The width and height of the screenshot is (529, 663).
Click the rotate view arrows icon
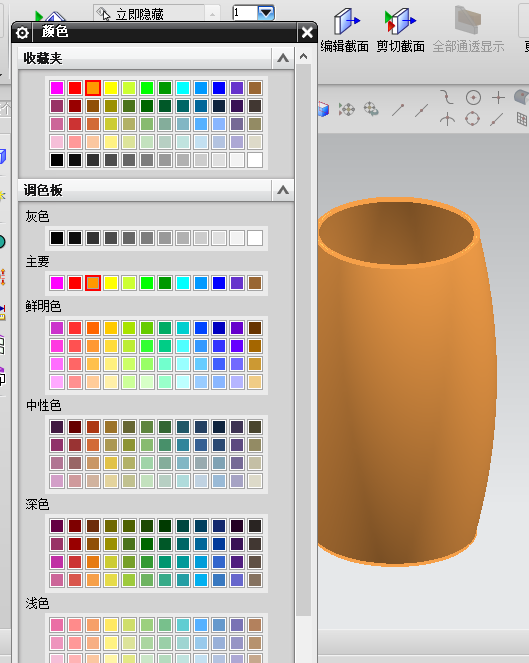point(371,109)
